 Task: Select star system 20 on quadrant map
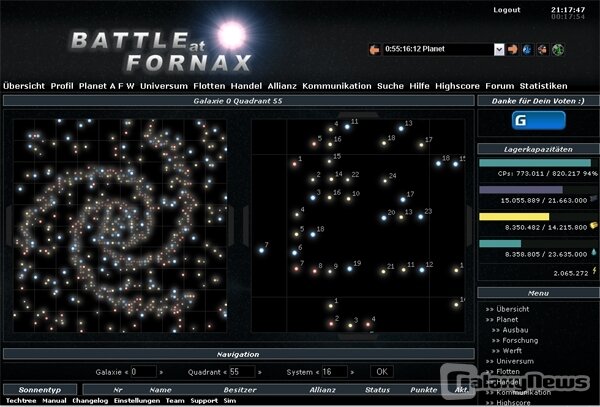click(384, 218)
